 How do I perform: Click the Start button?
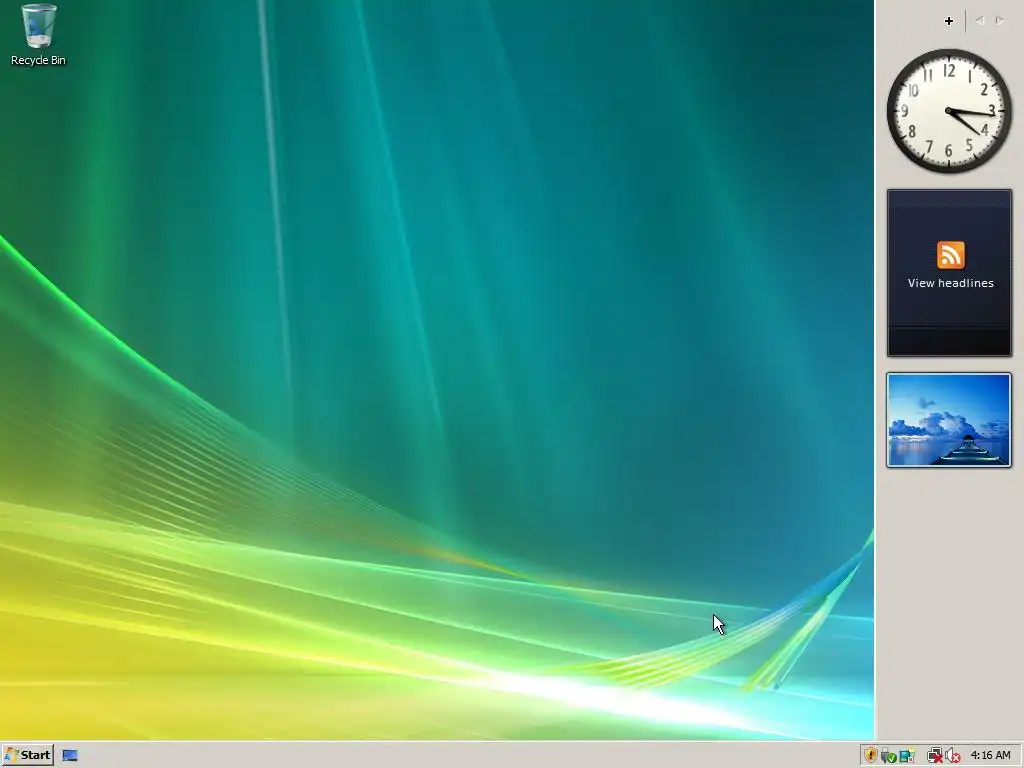27,755
